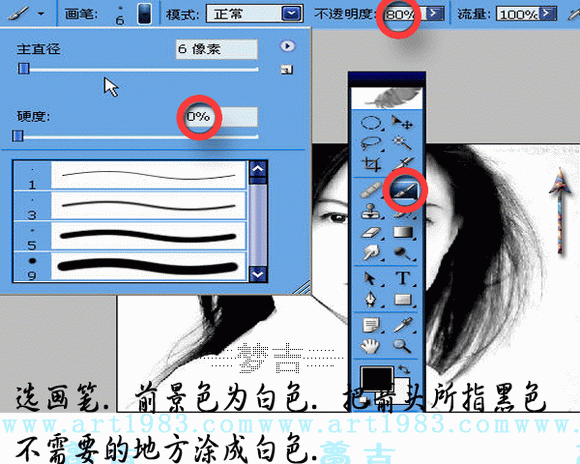The width and height of the screenshot is (580, 464).
Task: Select the Clone Stamp tool
Action: pyautogui.click(x=370, y=212)
